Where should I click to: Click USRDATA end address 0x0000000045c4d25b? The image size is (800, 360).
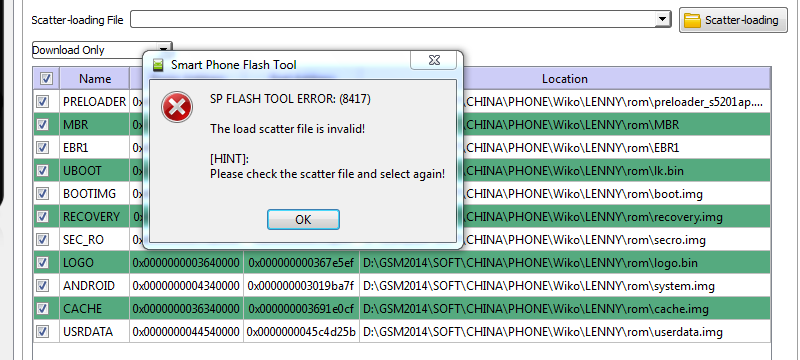point(301,332)
